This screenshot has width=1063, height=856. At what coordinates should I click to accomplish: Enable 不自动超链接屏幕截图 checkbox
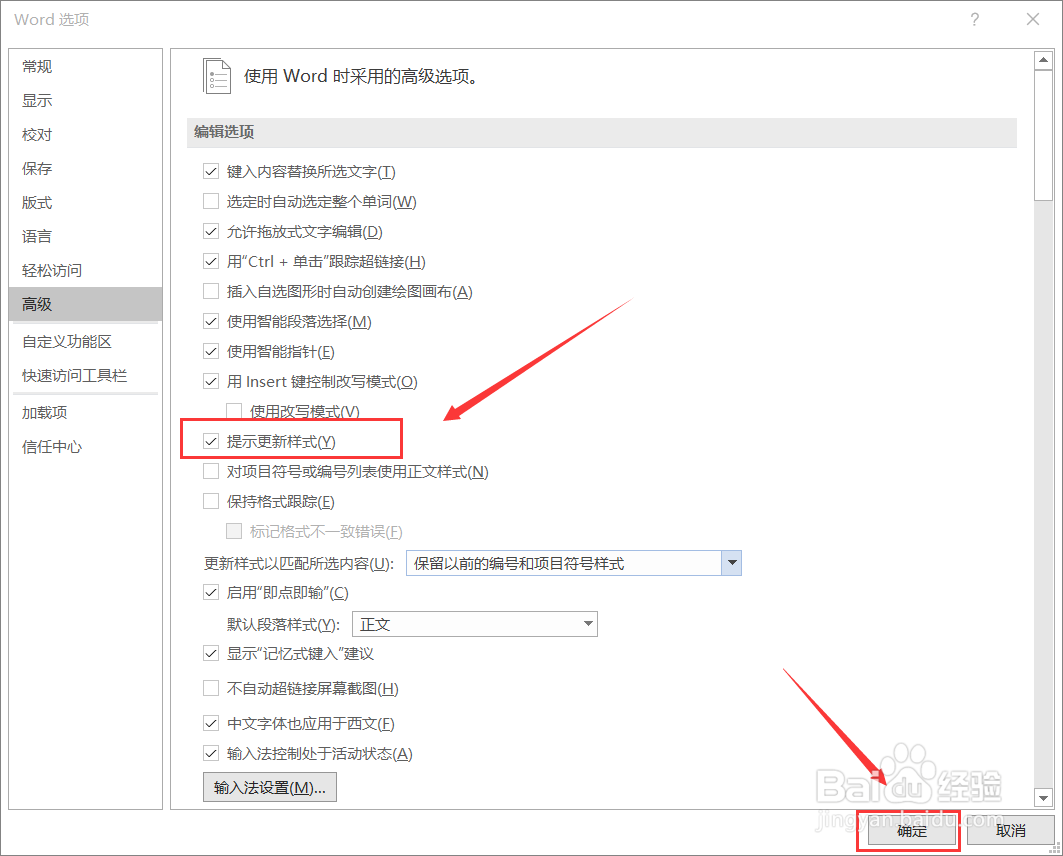pyautogui.click(x=211, y=689)
